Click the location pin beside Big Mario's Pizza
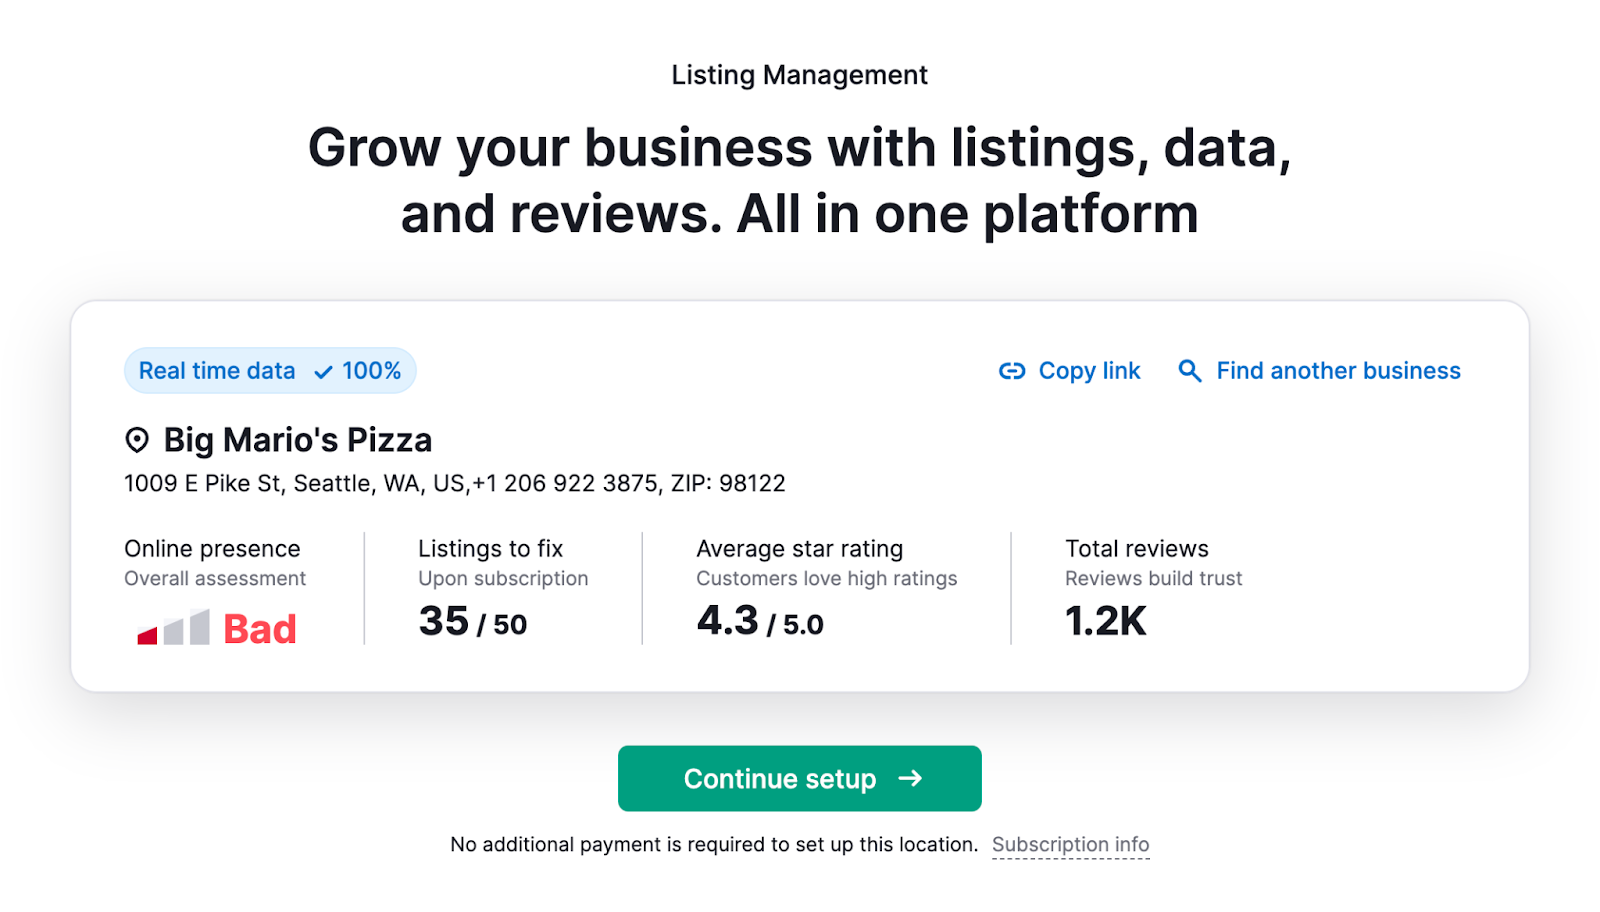This screenshot has width=1600, height=912. [x=136, y=439]
